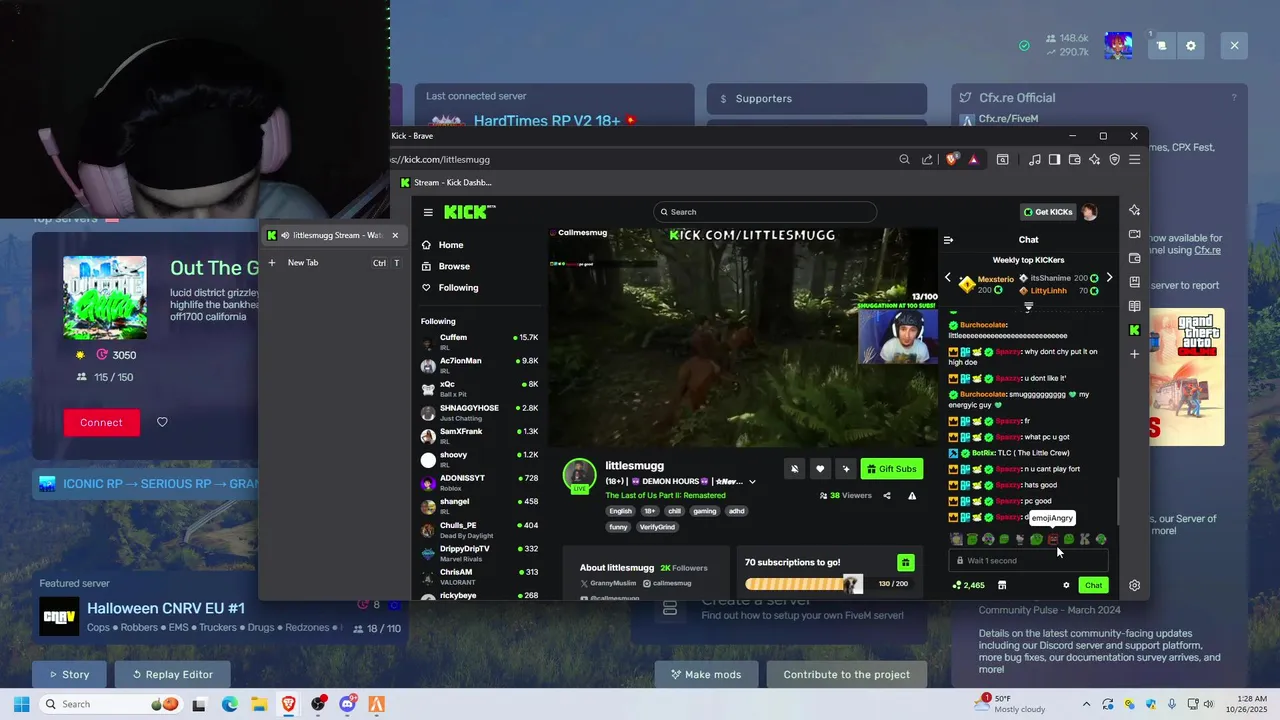Select the VerifyGrind tag
The image size is (1280, 720).
657,527
